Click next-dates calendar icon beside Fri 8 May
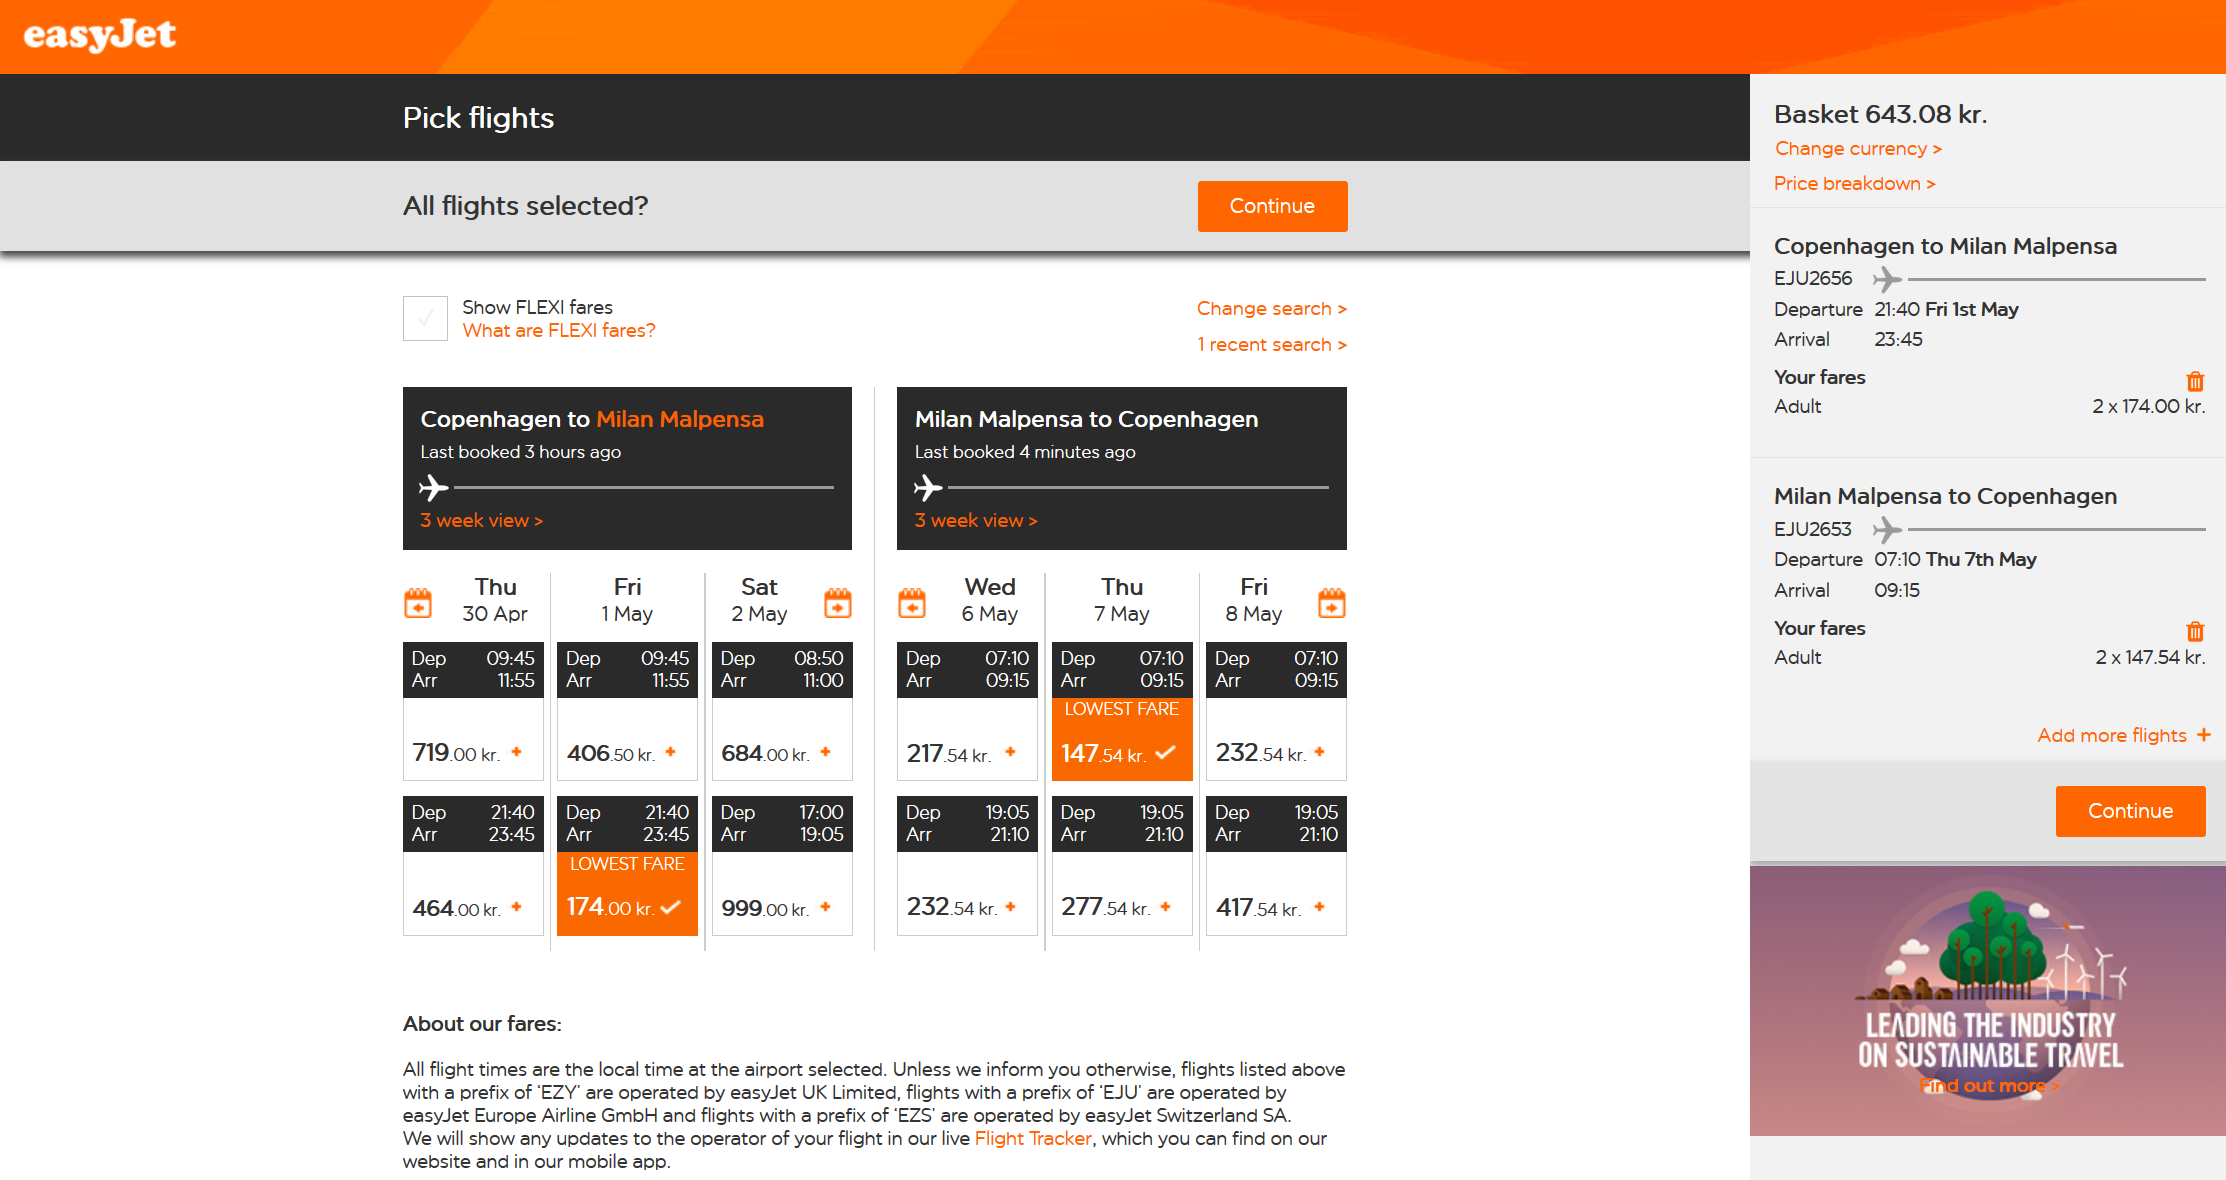This screenshot has height=1180, width=2226. pos(1331,603)
